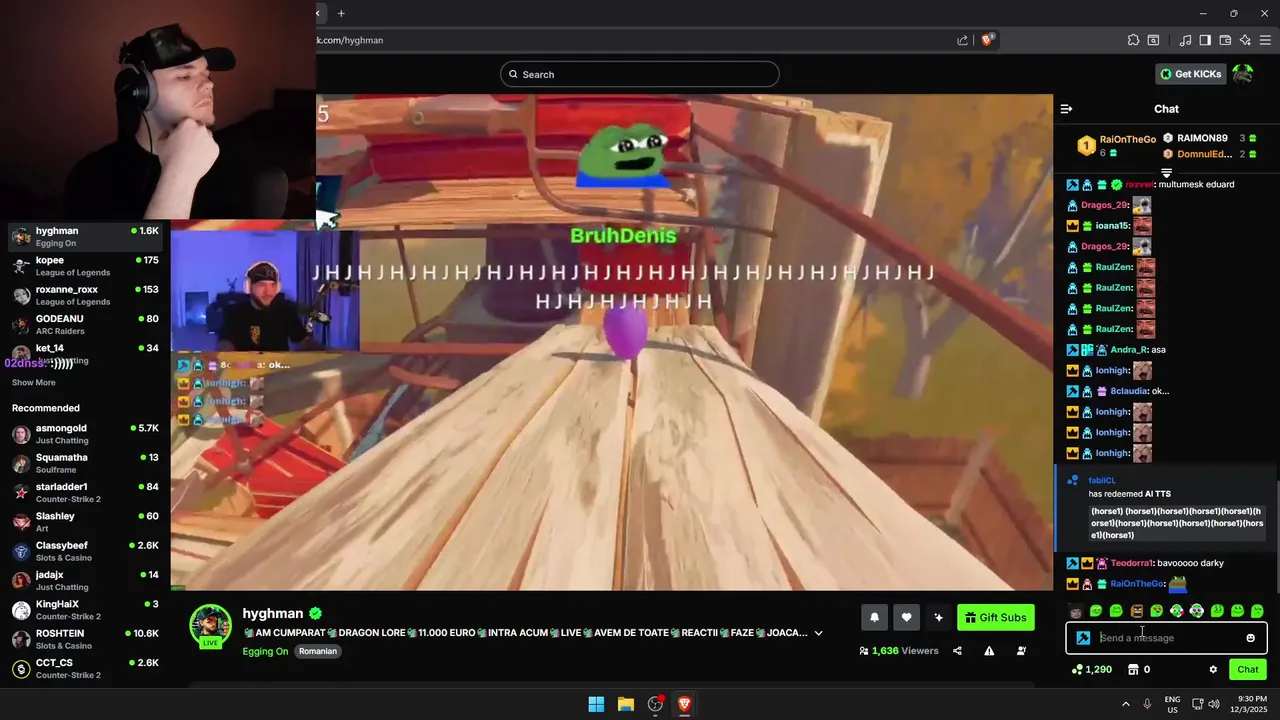Screen dimensions: 1280x720
Task: Open recommended channel KingHaiX
Action: point(85,610)
